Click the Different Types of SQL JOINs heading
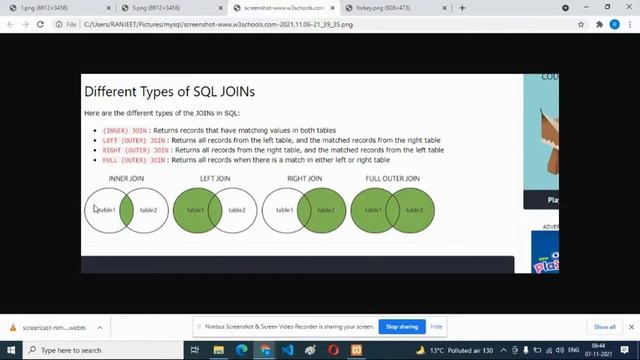The width and height of the screenshot is (640, 360). click(x=169, y=91)
